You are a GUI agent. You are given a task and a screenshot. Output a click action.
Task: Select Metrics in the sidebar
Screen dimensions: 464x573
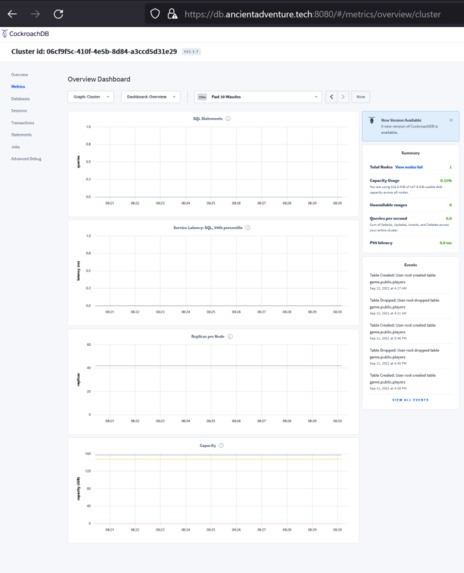pyautogui.click(x=18, y=87)
